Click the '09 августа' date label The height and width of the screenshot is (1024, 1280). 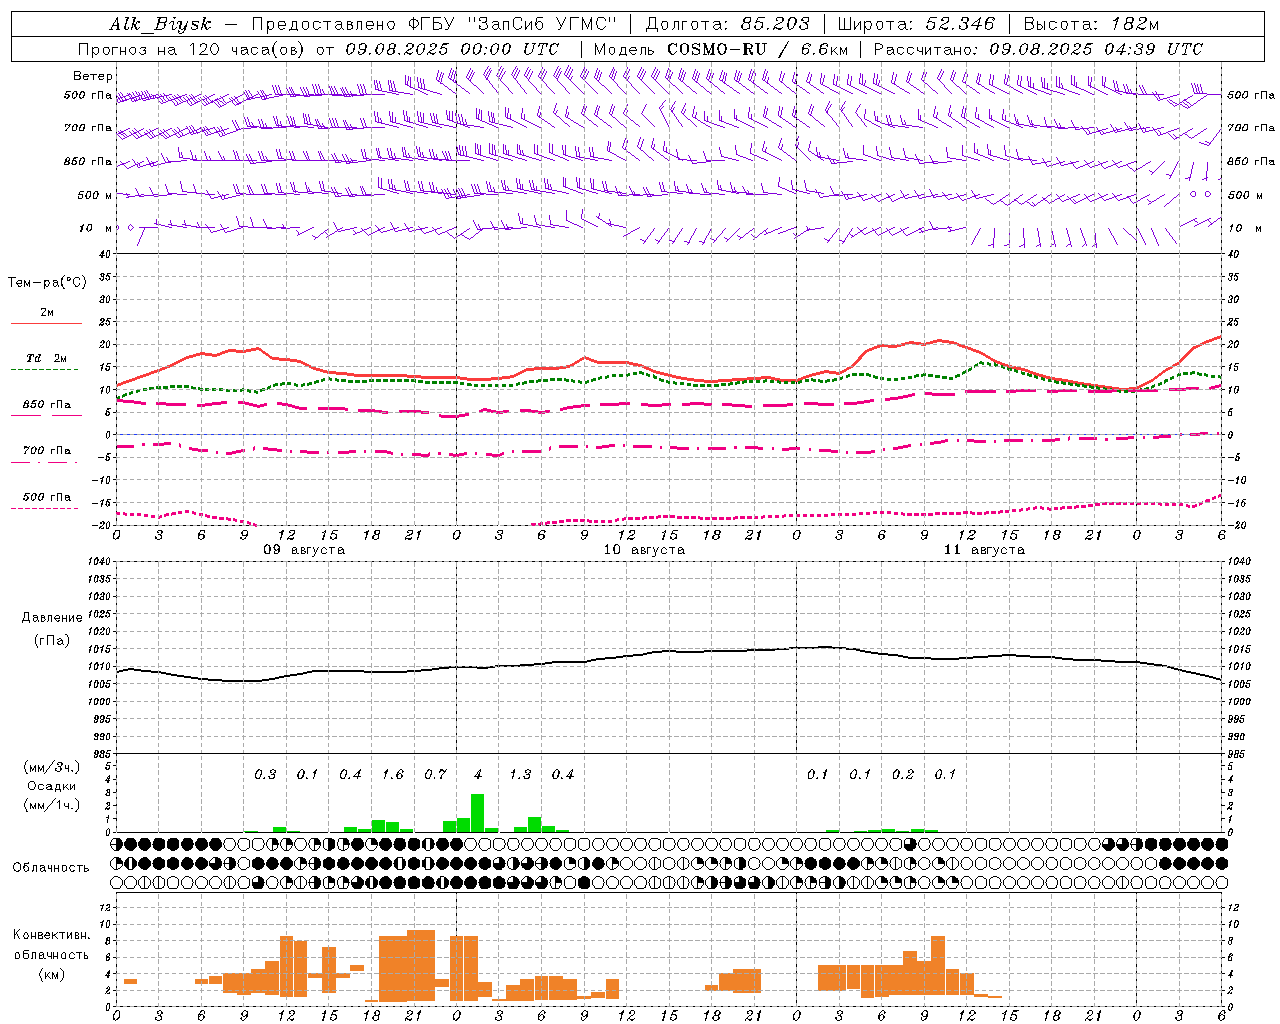(x=303, y=550)
